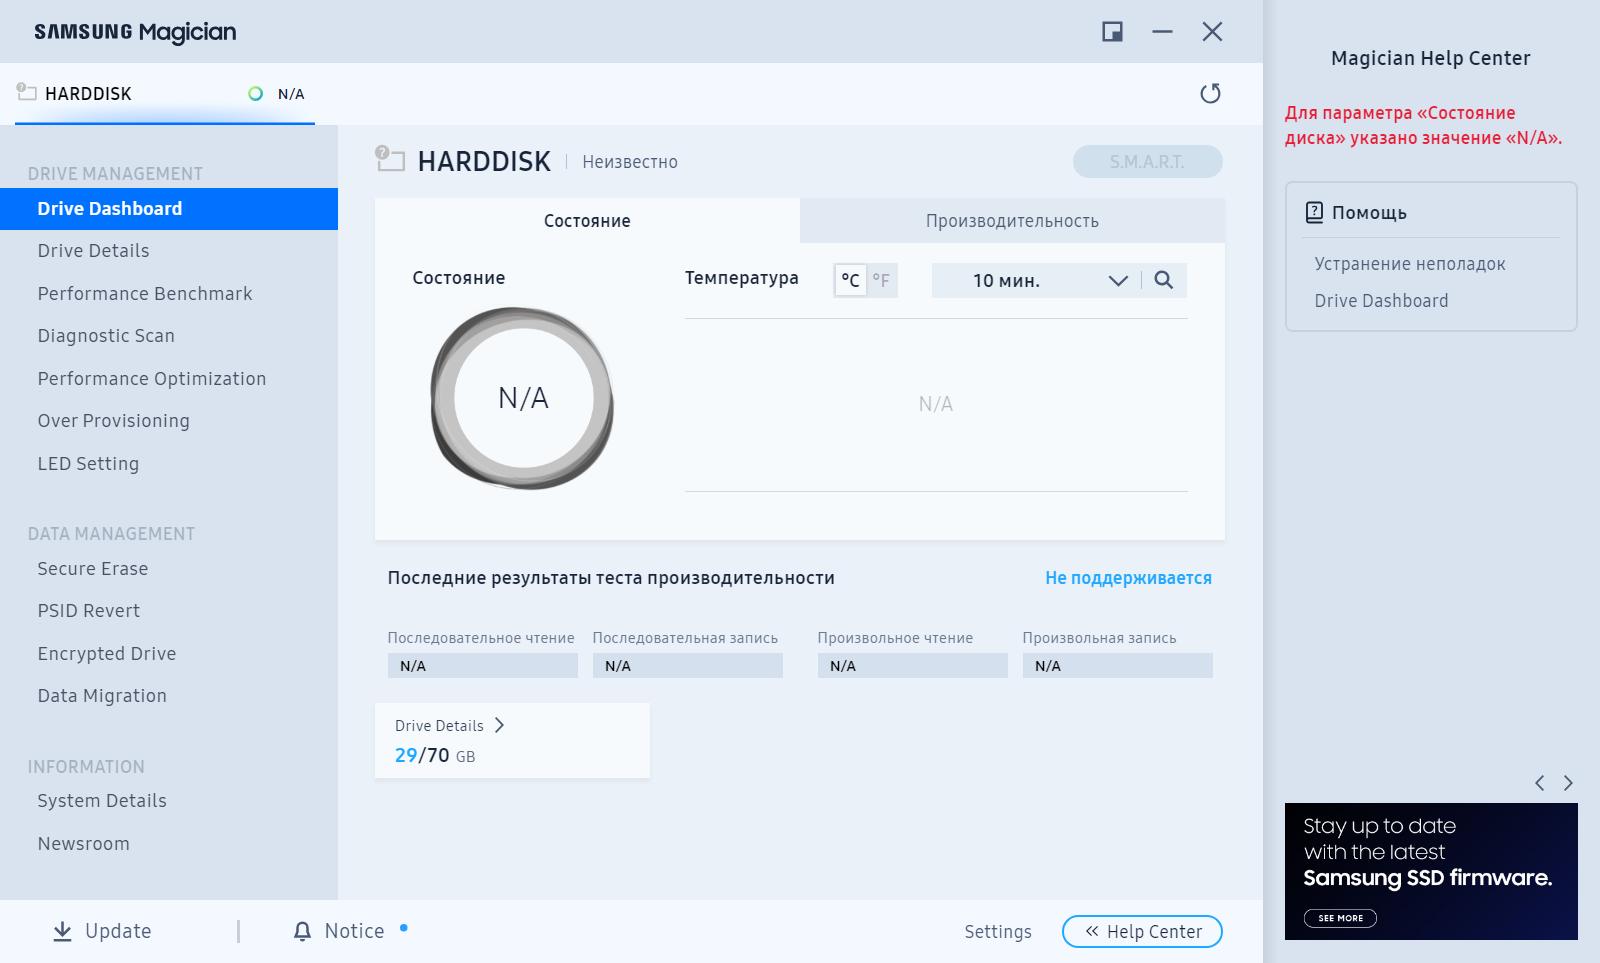The height and width of the screenshot is (963, 1600).
Task: Click SEE MORE on firmware banner
Action: (x=1340, y=918)
